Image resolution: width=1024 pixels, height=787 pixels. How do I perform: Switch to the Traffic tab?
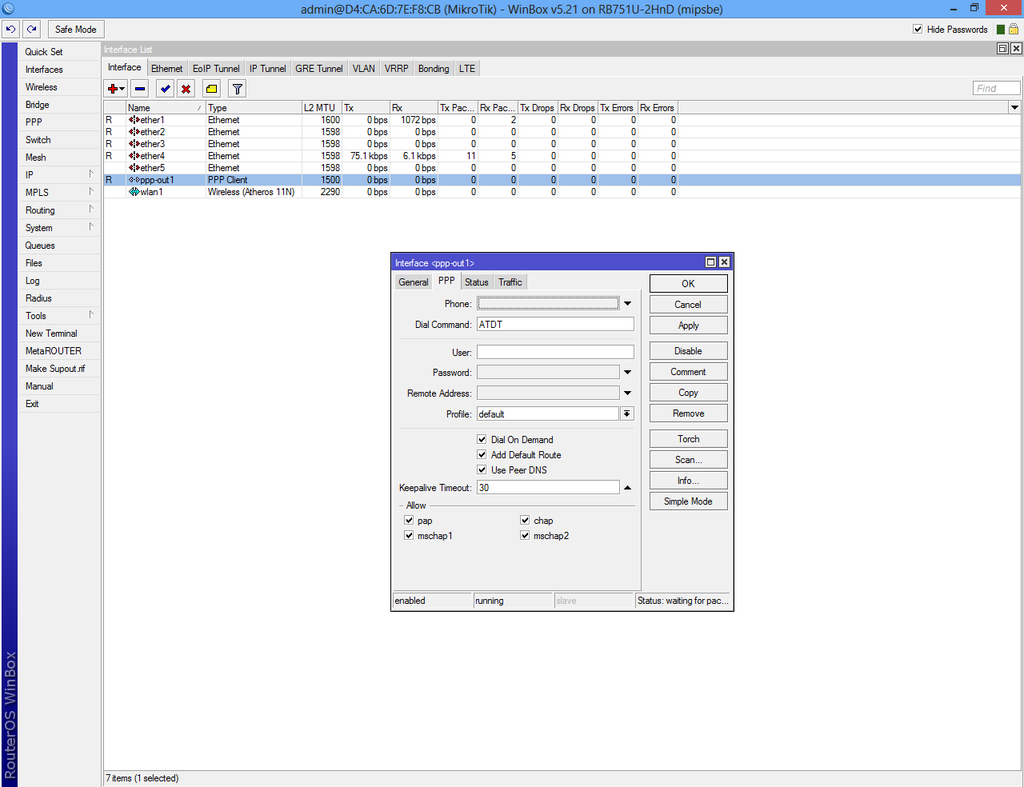click(x=510, y=282)
